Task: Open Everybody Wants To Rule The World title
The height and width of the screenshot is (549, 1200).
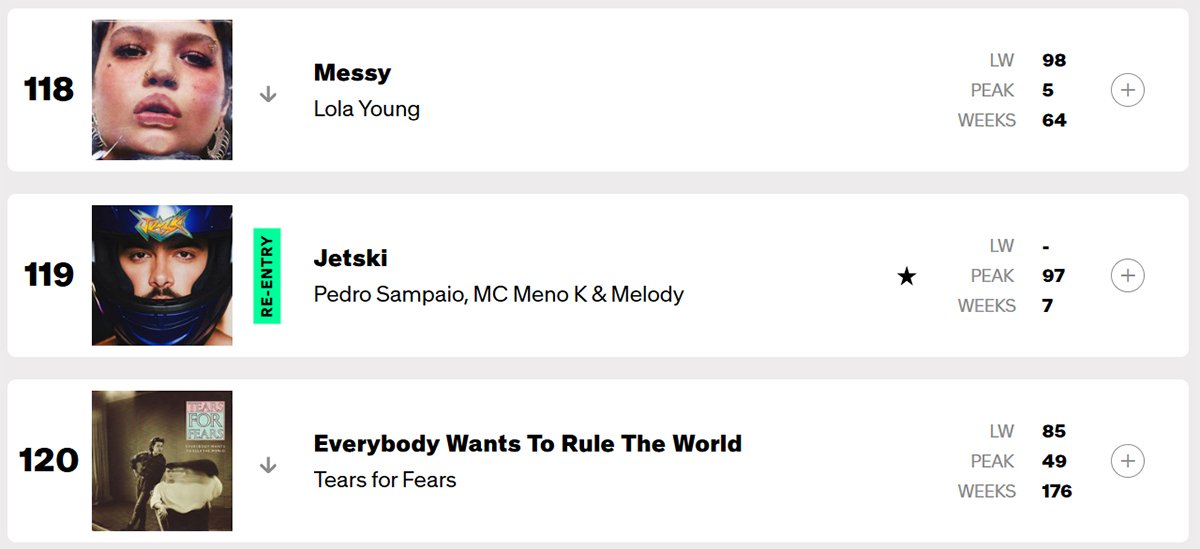Action: pyautogui.click(x=527, y=443)
